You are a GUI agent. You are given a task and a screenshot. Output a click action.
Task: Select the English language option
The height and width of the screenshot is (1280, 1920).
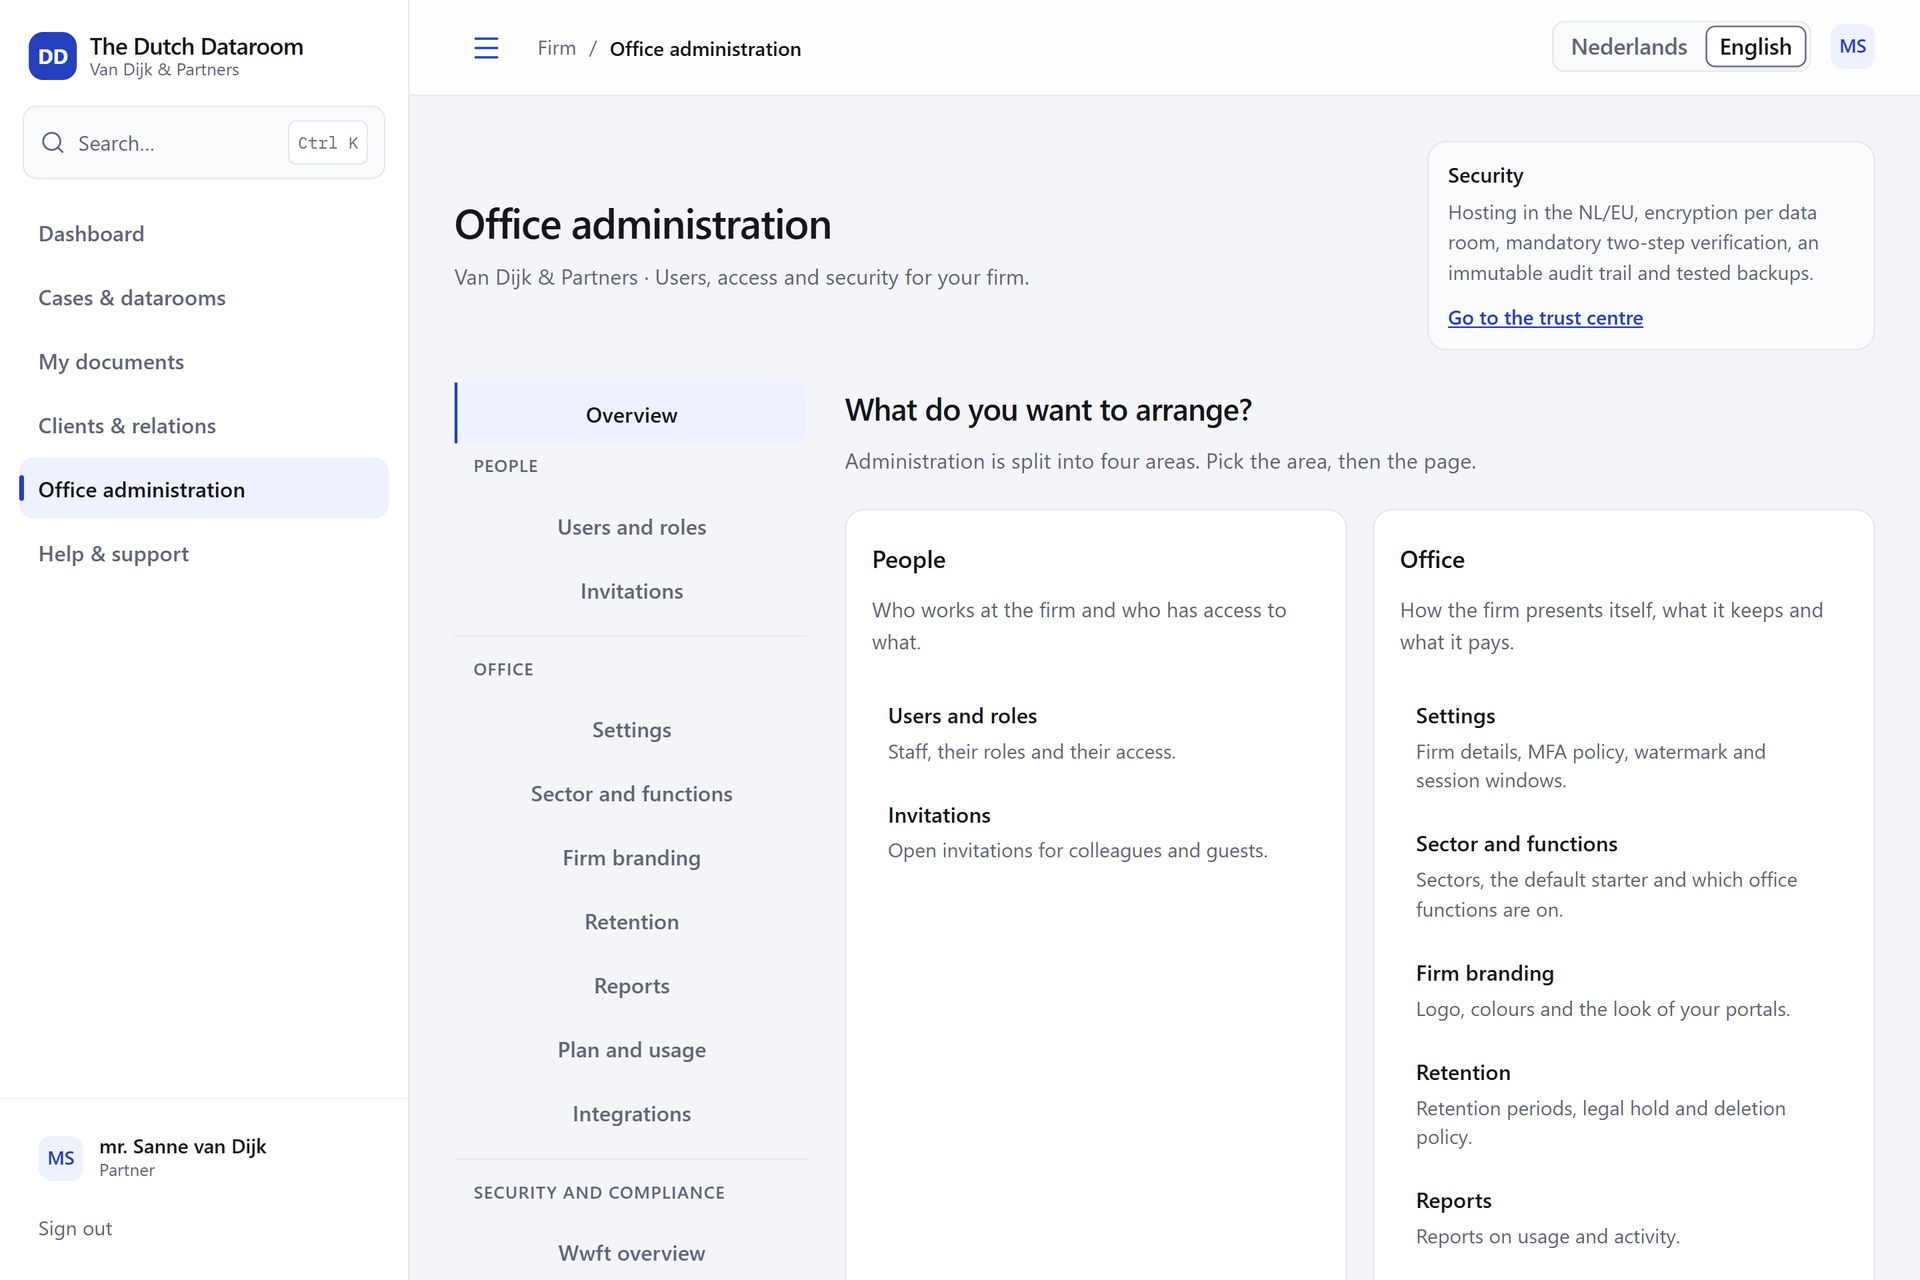[x=1755, y=47]
